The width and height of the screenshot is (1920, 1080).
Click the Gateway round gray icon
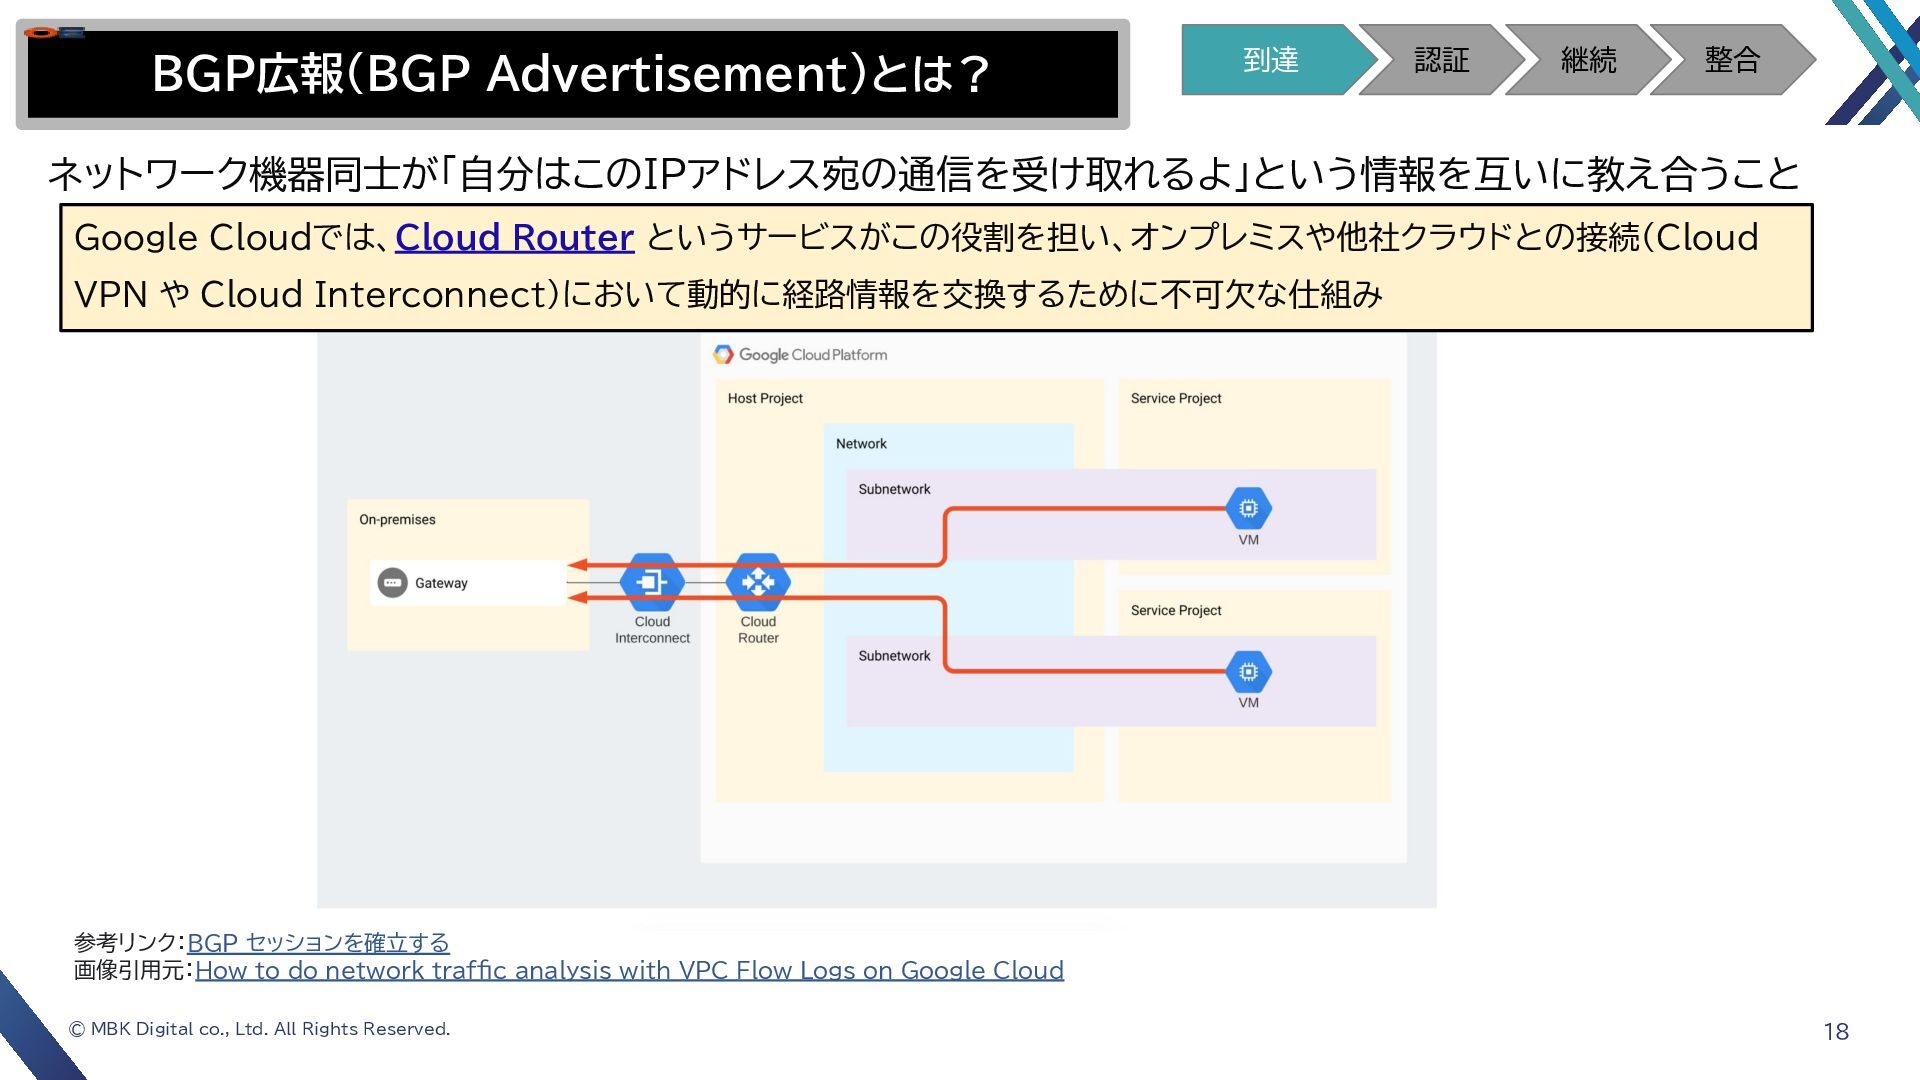pyautogui.click(x=392, y=582)
